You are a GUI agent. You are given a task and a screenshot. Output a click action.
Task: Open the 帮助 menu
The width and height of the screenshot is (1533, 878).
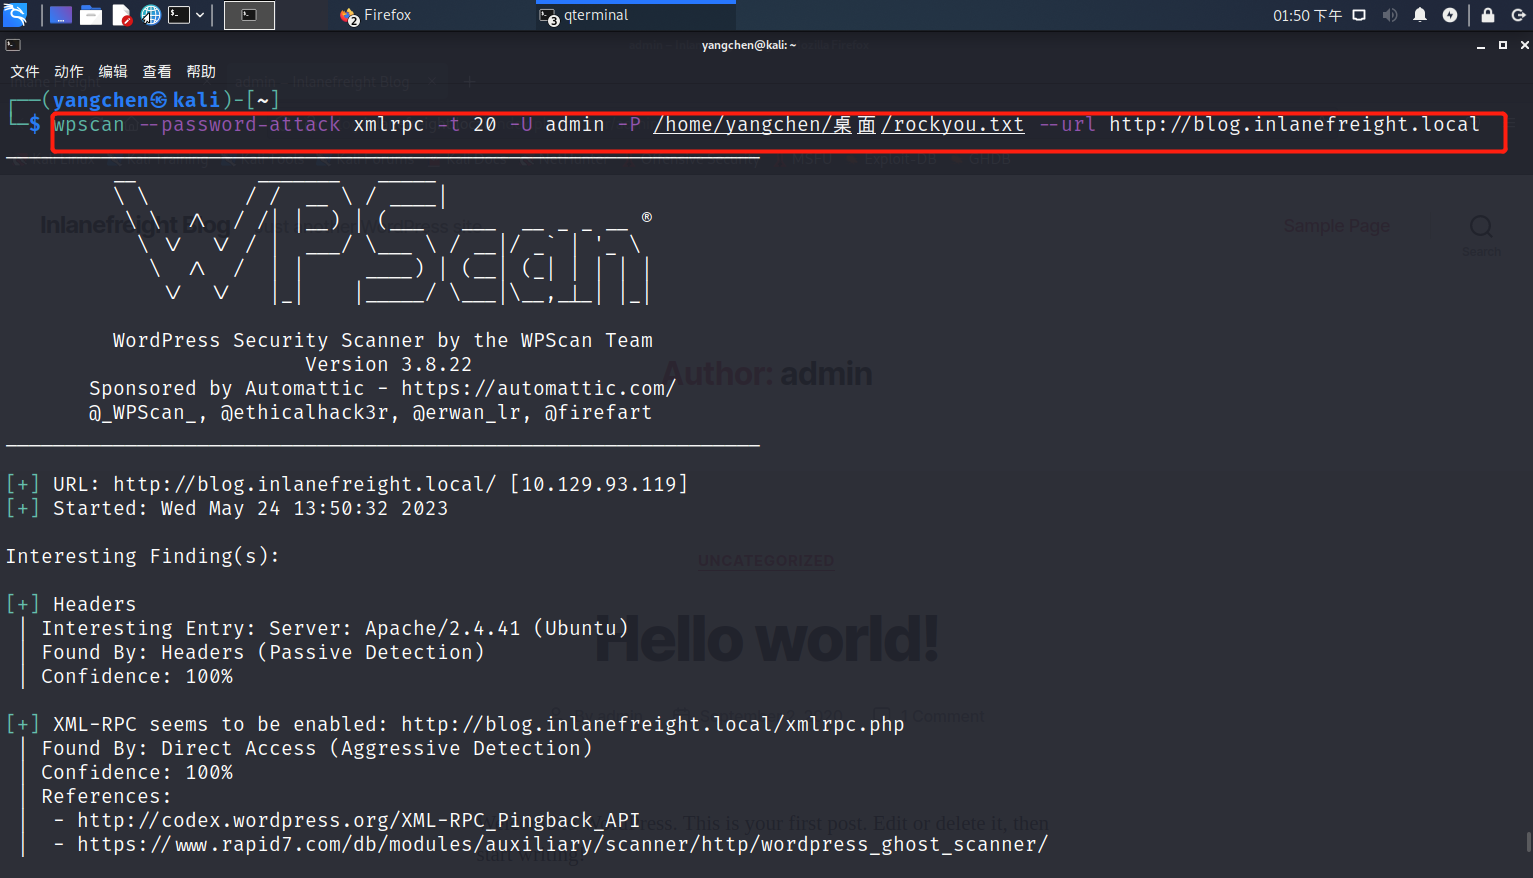(201, 72)
